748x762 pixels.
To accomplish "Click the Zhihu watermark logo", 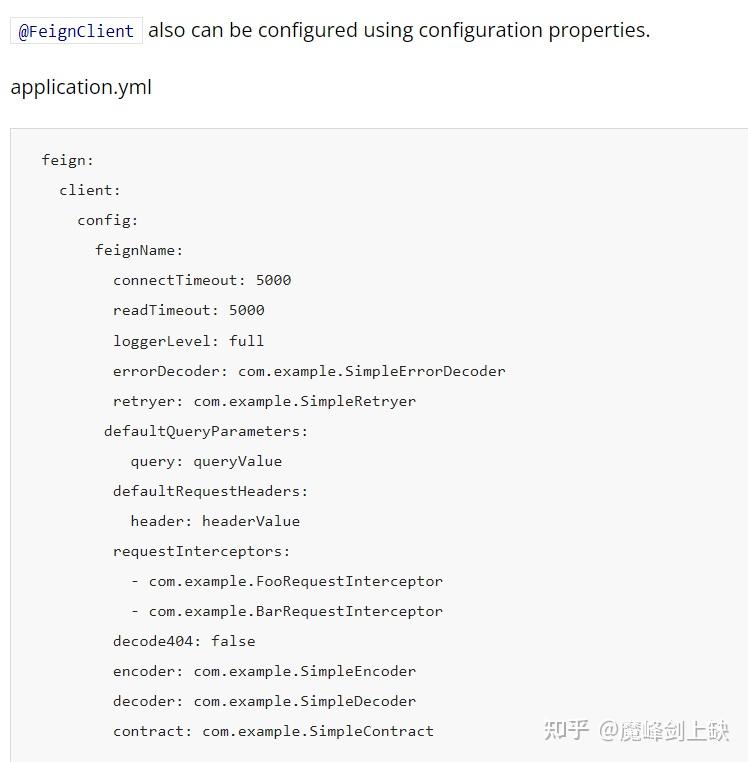I will point(566,731).
